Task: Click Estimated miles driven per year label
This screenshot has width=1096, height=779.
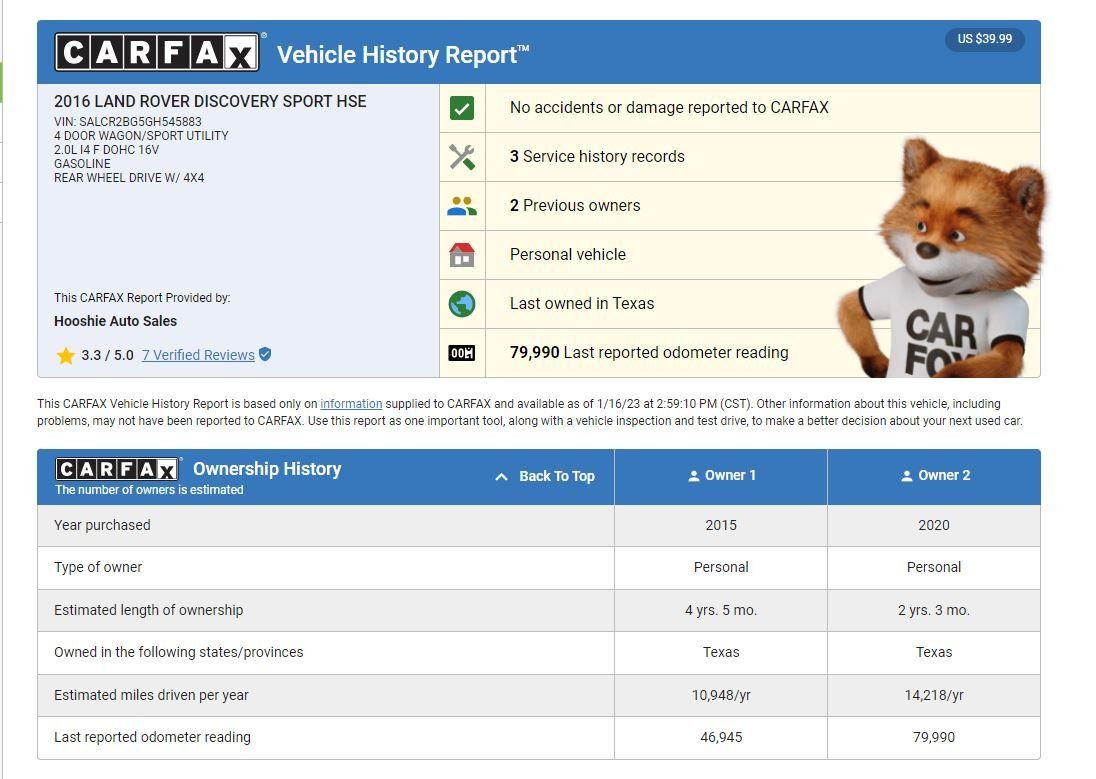Action: [x=151, y=695]
